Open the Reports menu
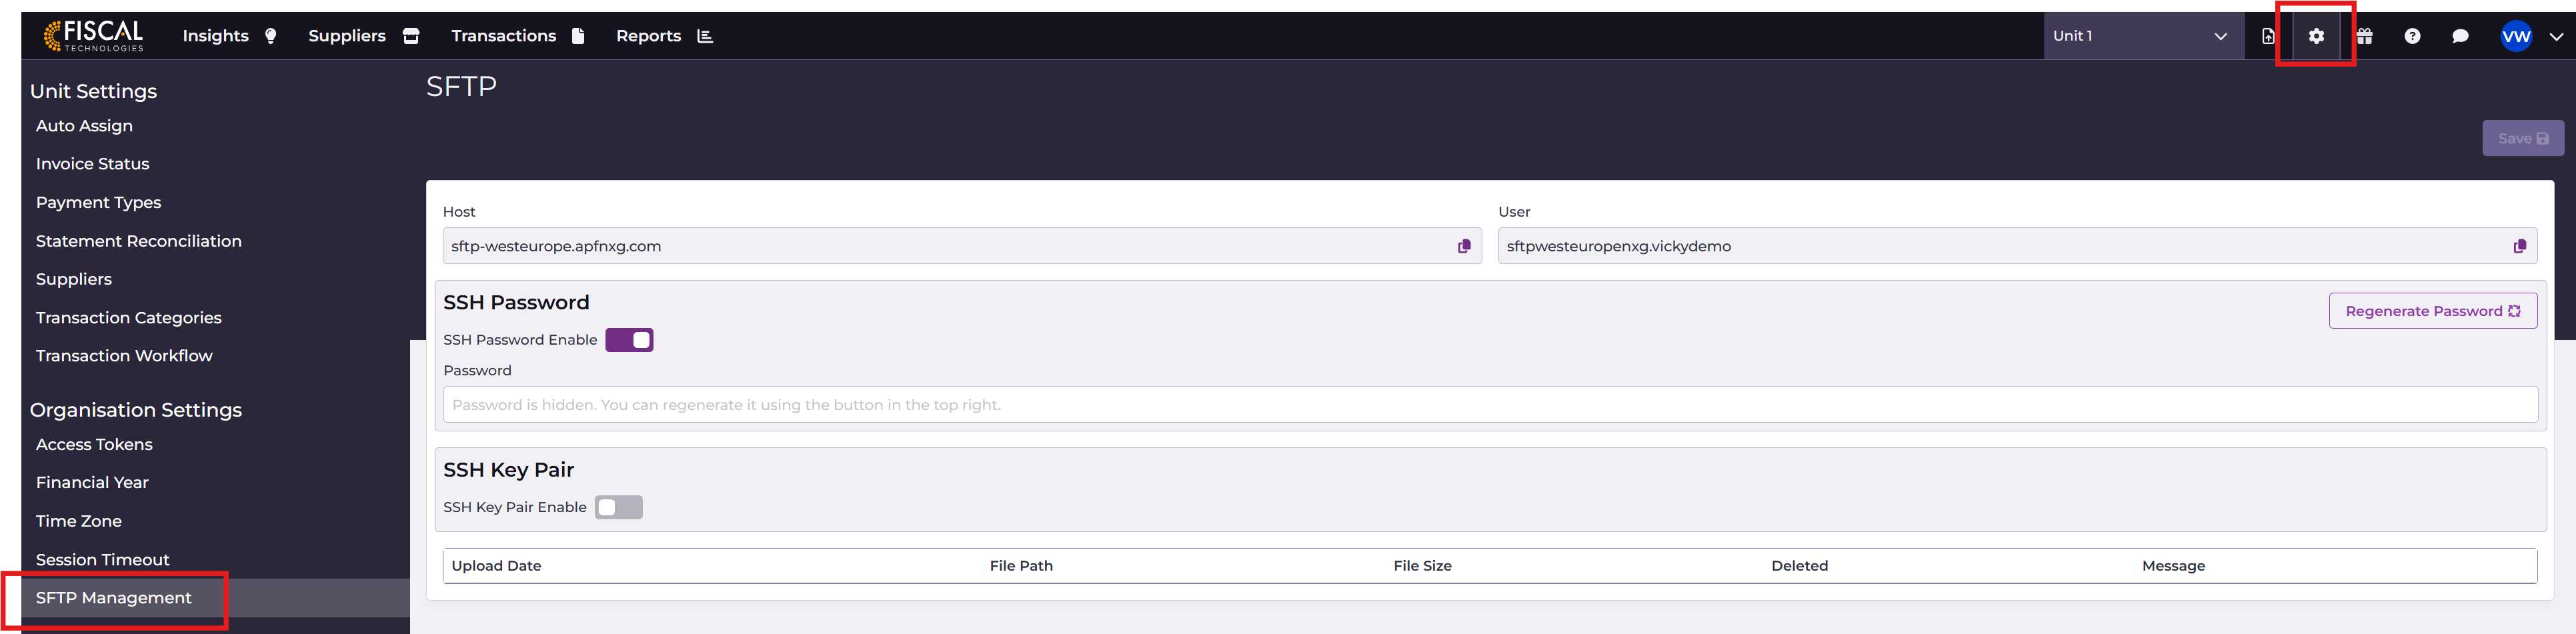 (x=664, y=36)
